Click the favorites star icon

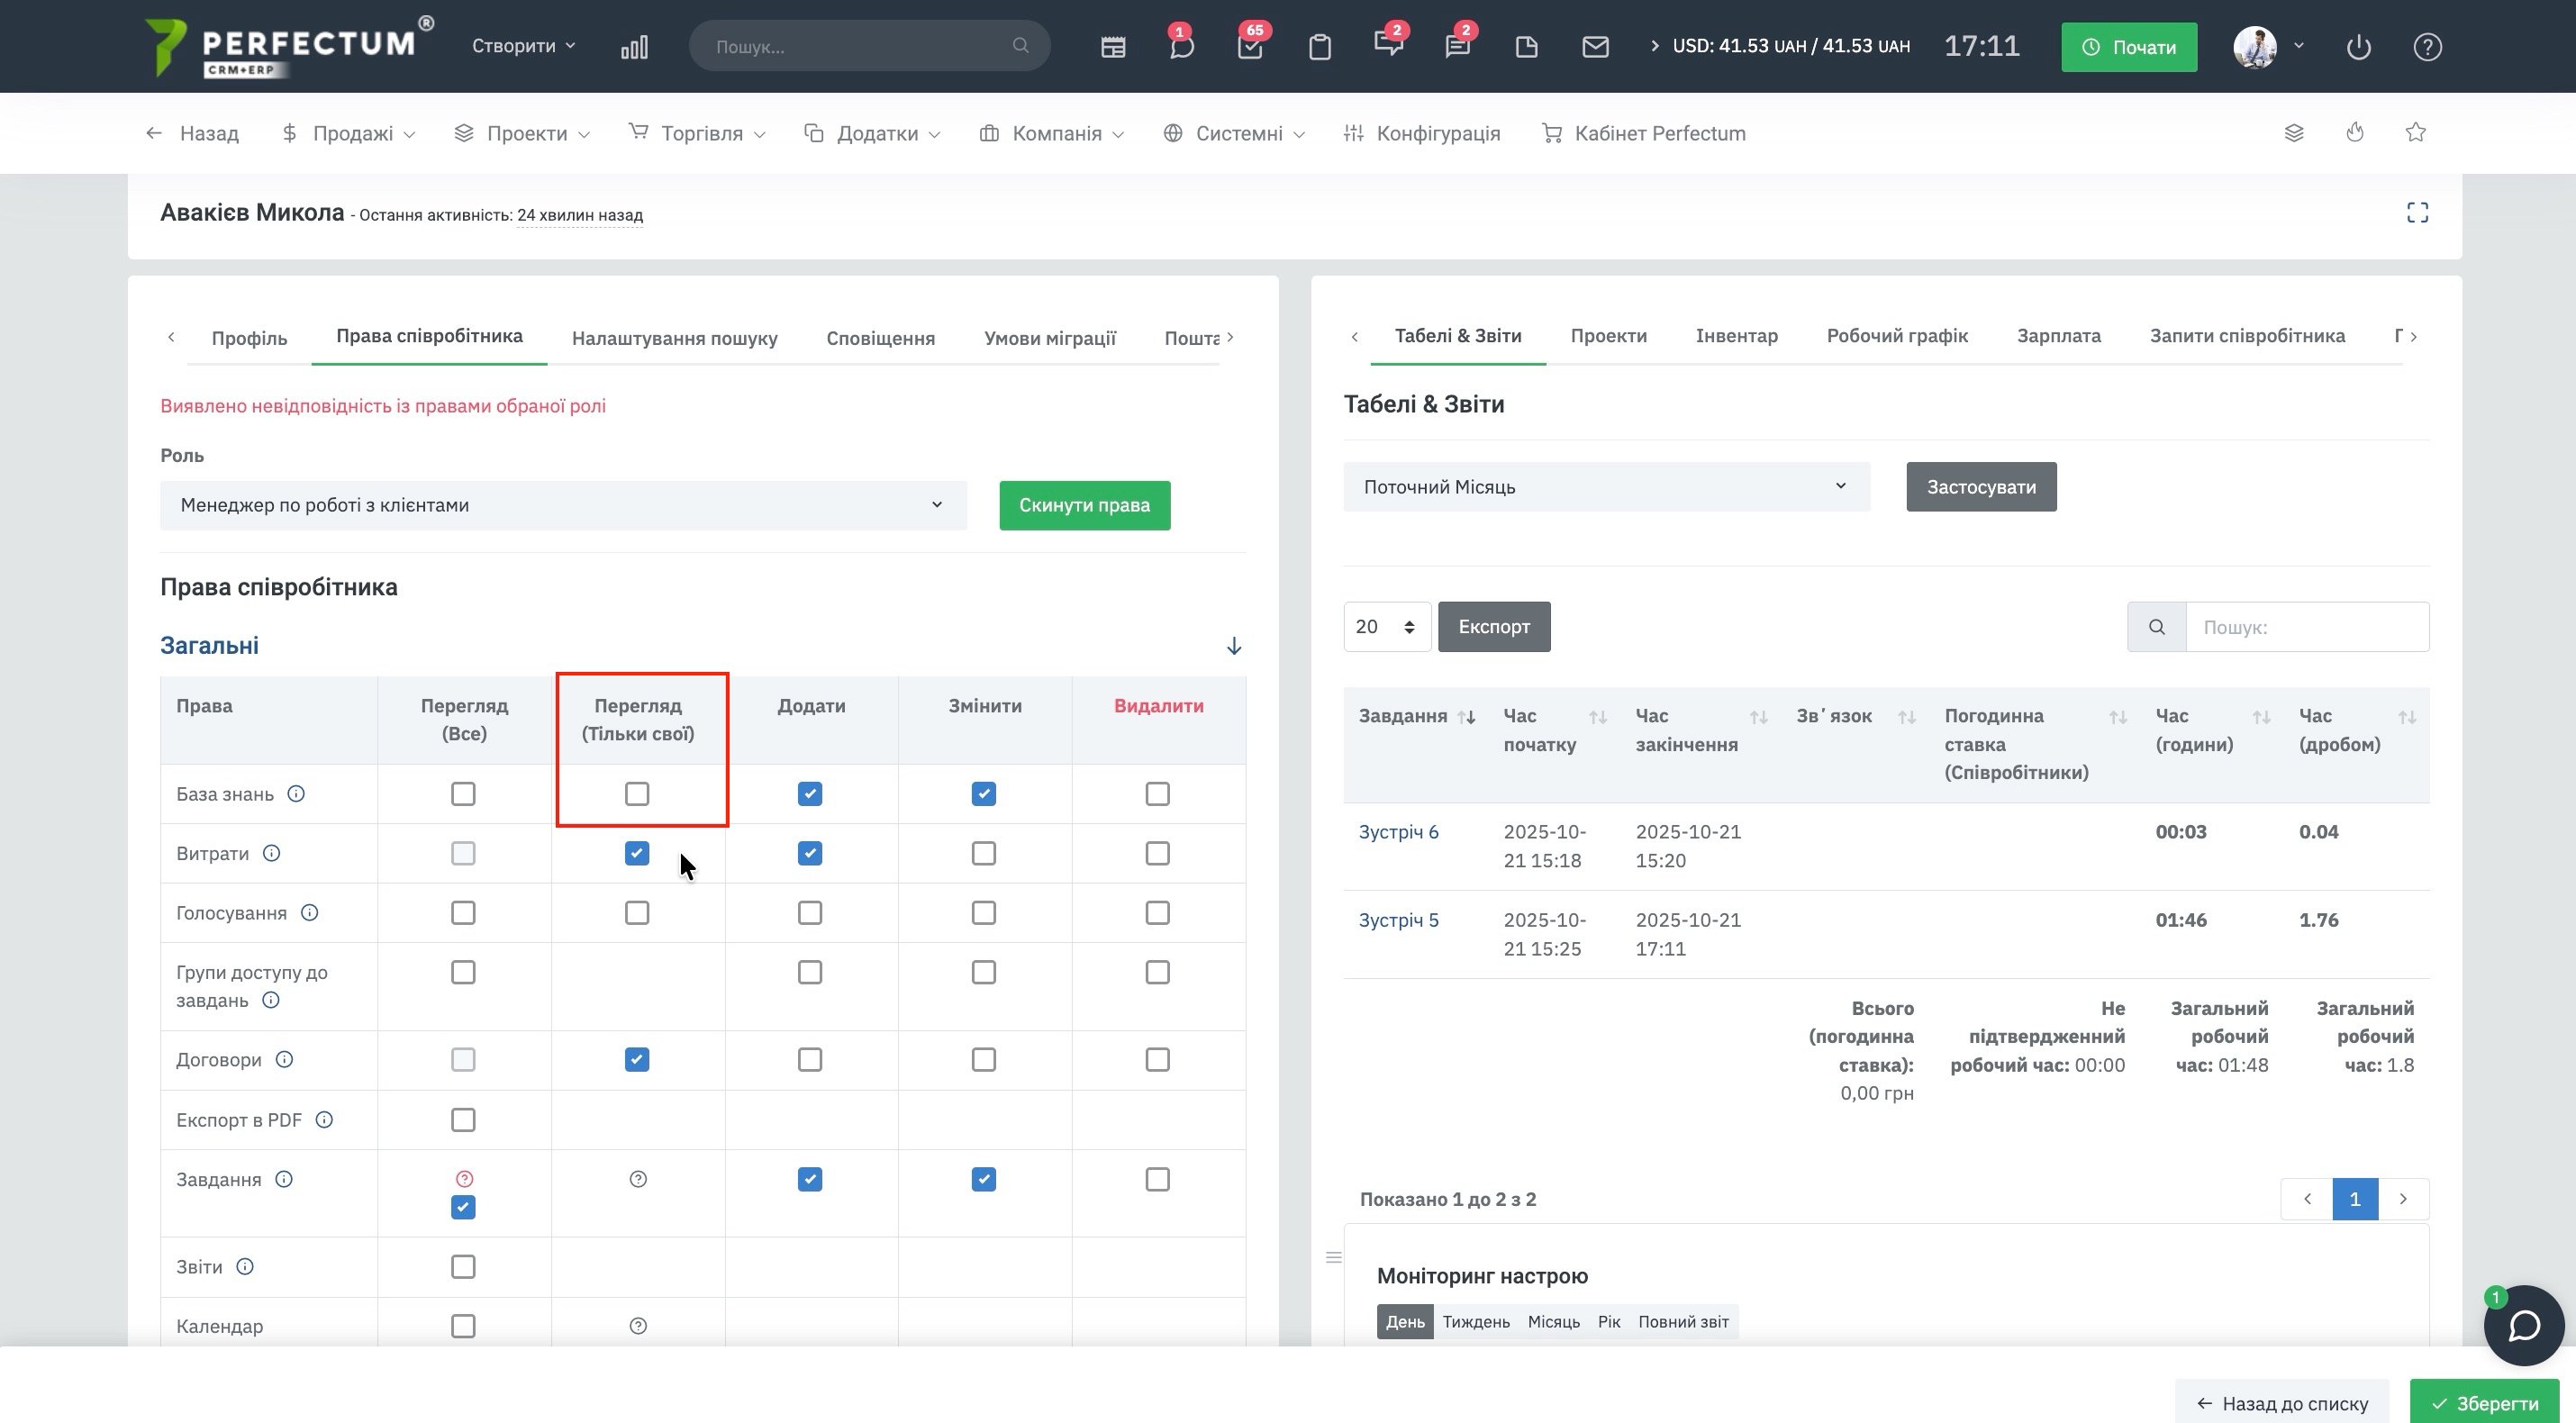(x=2415, y=133)
